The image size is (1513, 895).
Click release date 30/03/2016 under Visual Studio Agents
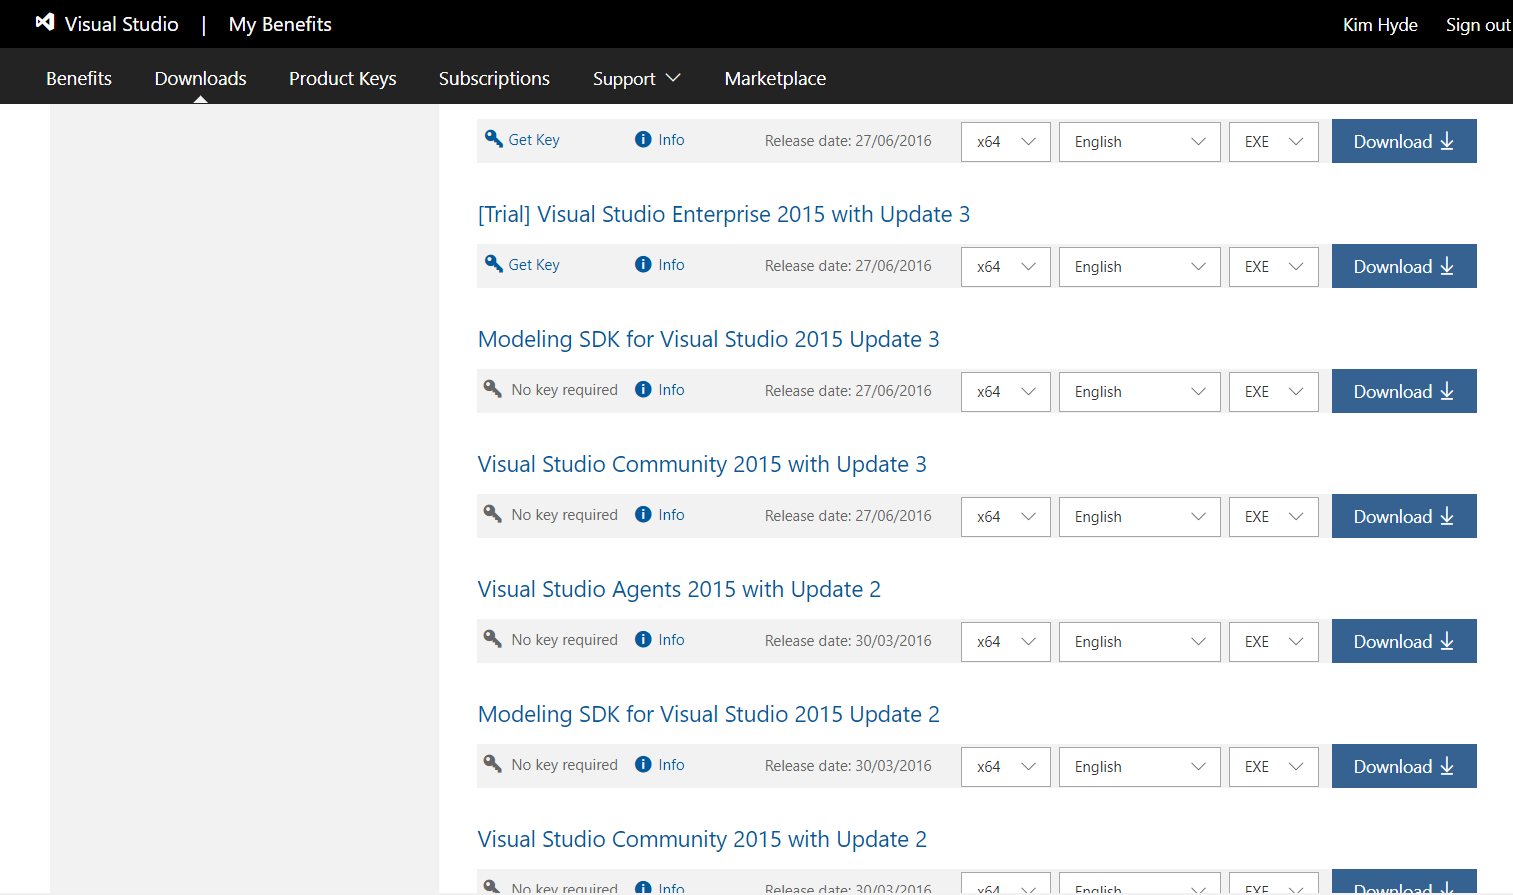click(848, 641)
